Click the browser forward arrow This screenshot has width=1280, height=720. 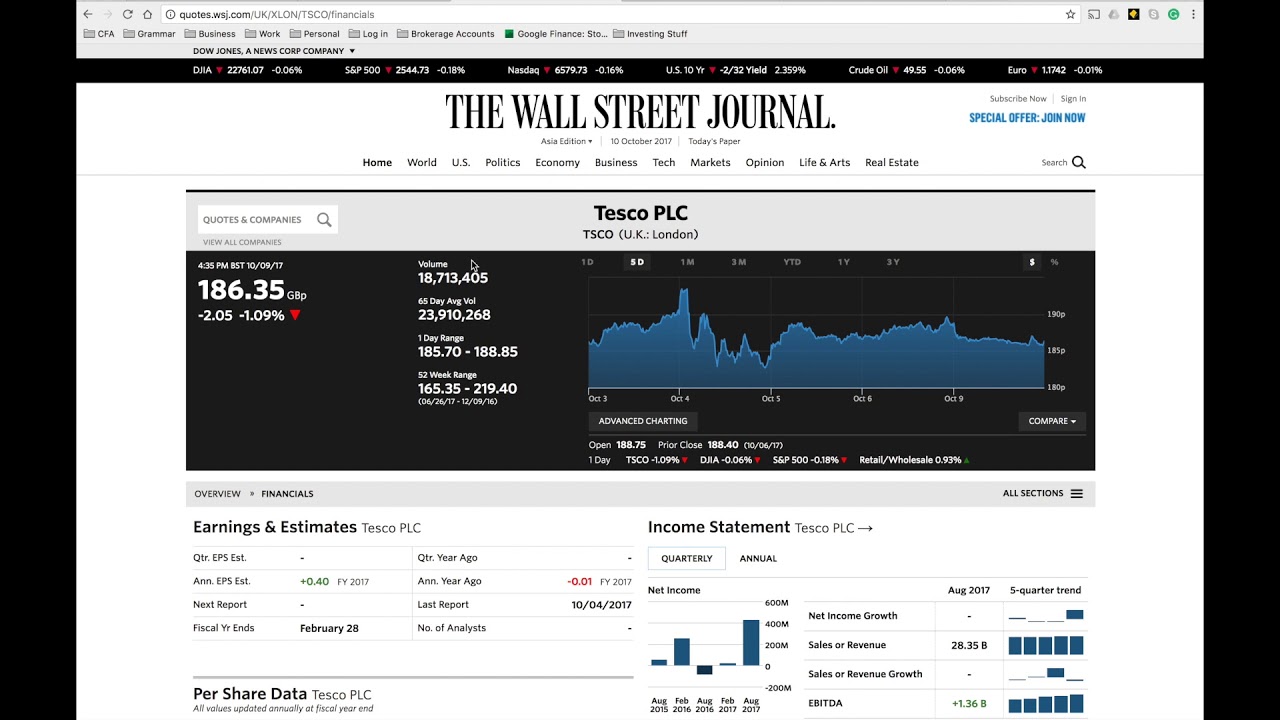[x=108, y=14]
